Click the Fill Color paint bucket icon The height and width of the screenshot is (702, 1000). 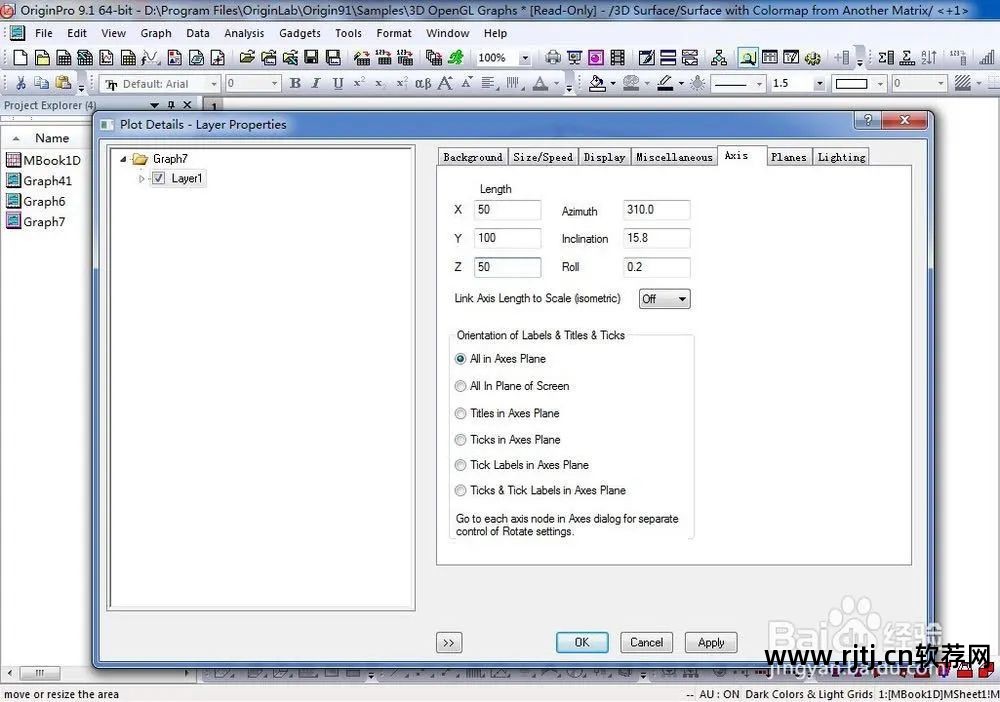(x=597, y=83)
